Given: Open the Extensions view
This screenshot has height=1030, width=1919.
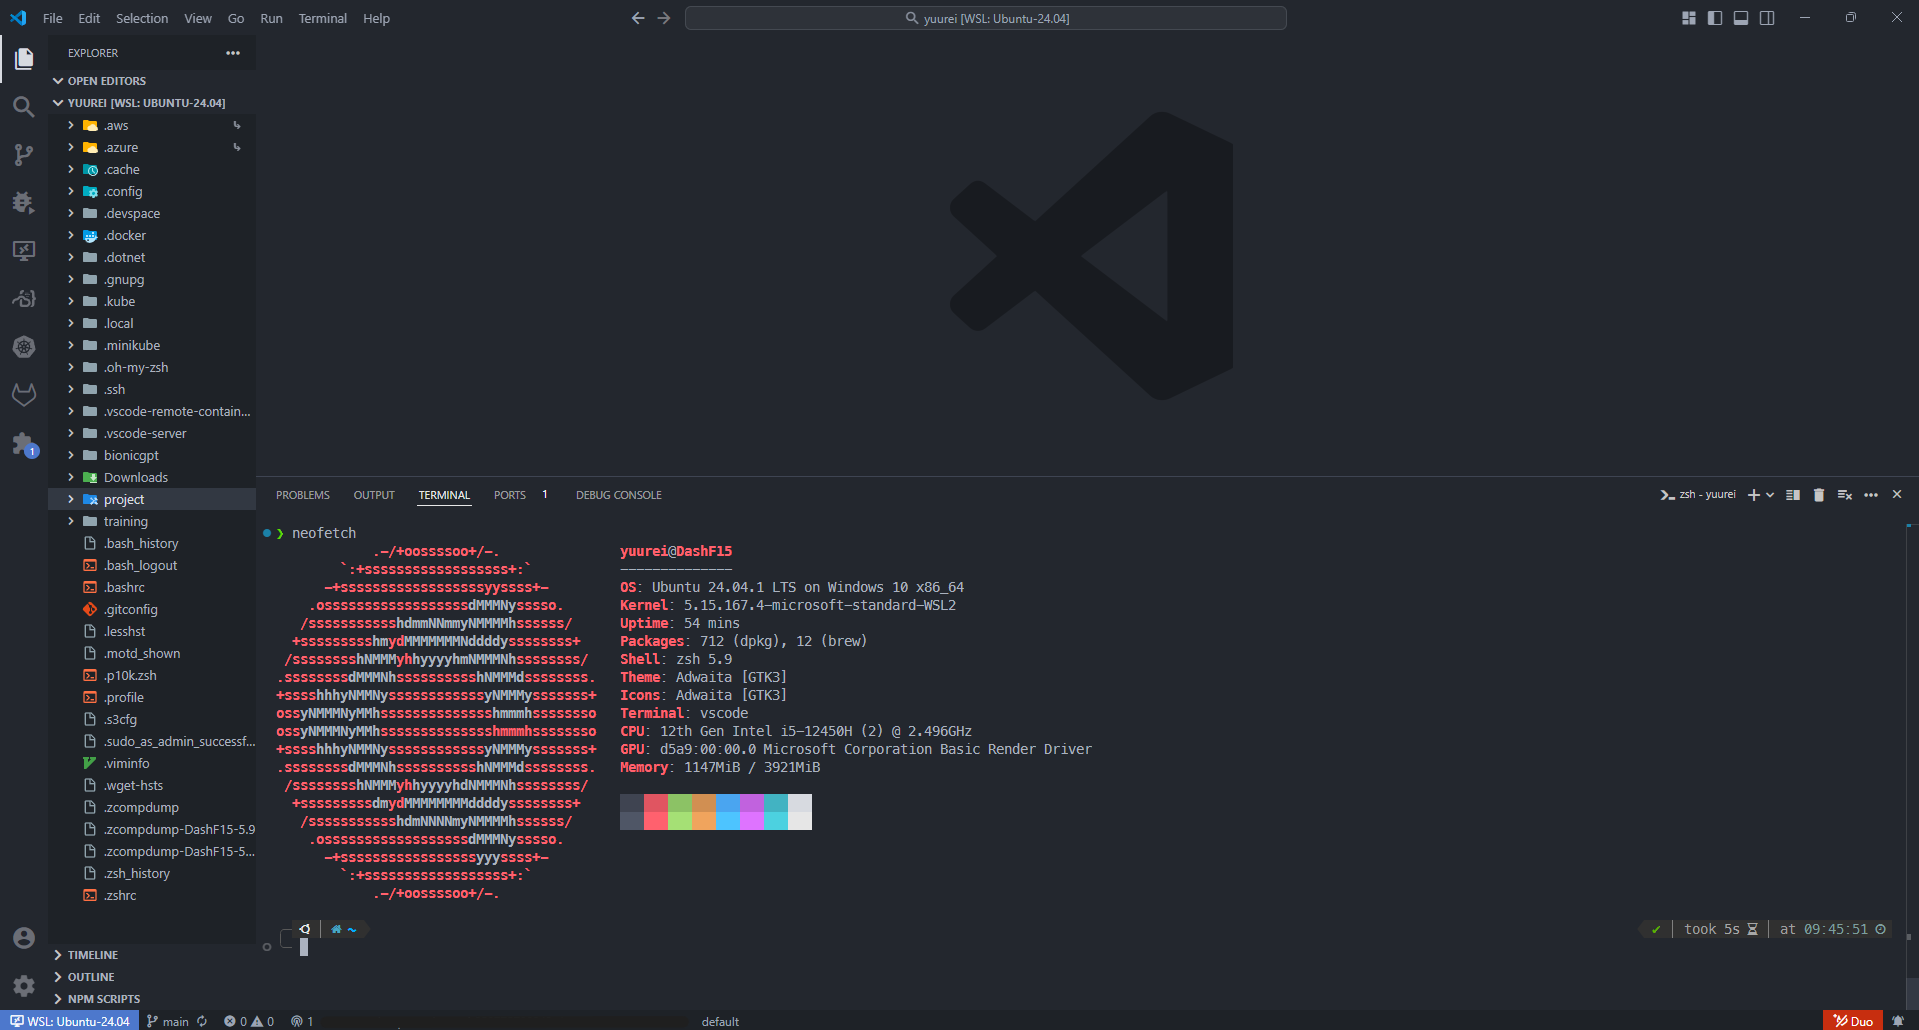Looking at the screenshot, I should point(24,444).
